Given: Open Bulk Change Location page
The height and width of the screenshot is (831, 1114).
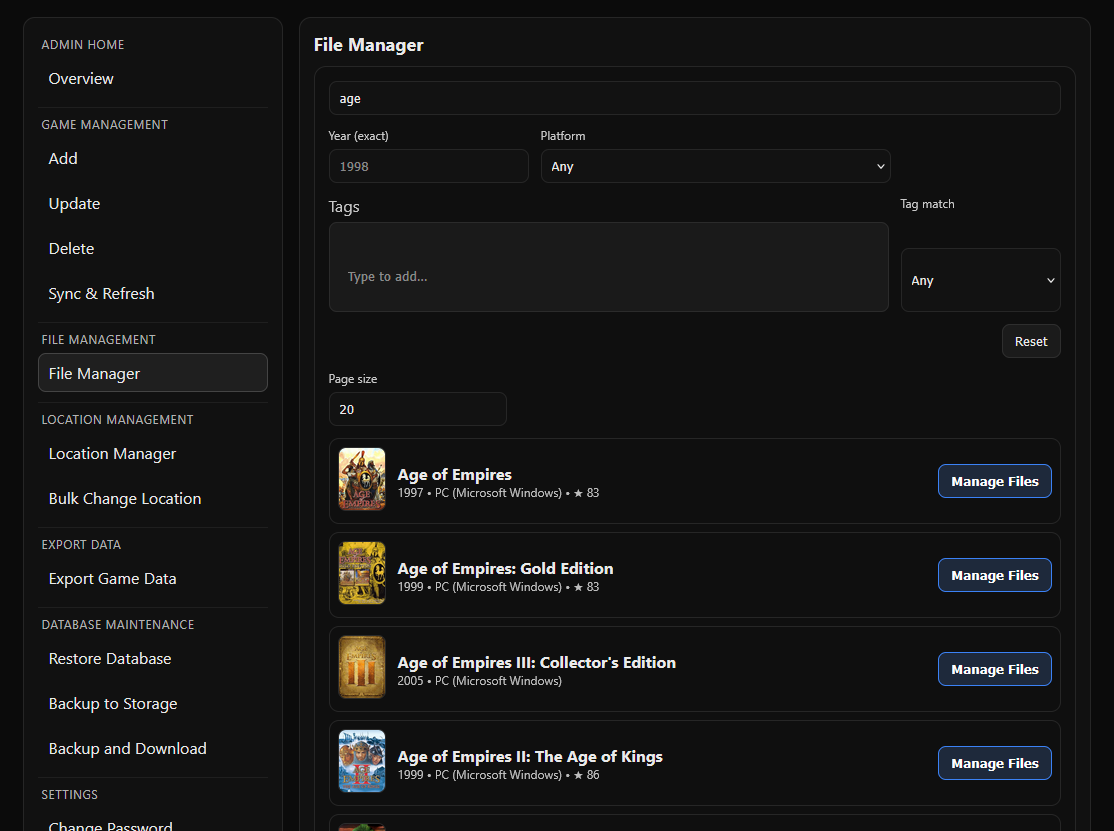Looking at the screenshot, I should pos(153,499).
